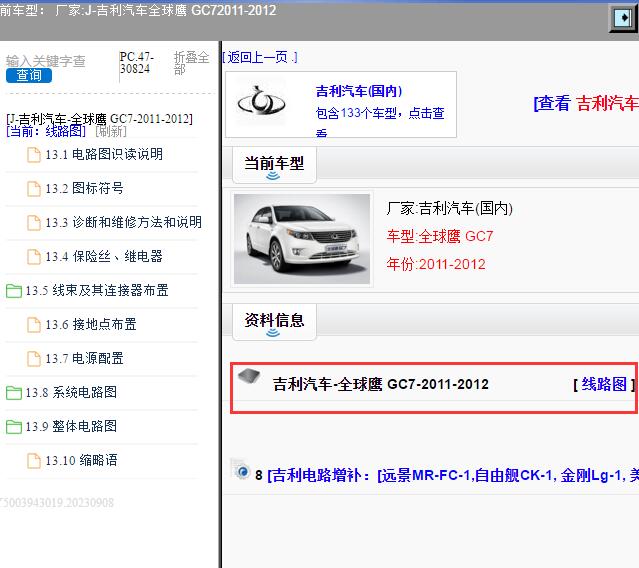Click the J-吉利汽车-全球鹰 GC7-2011-2012 heading
The height and width of the screenshot is (568, 639).
pos(99,119)
